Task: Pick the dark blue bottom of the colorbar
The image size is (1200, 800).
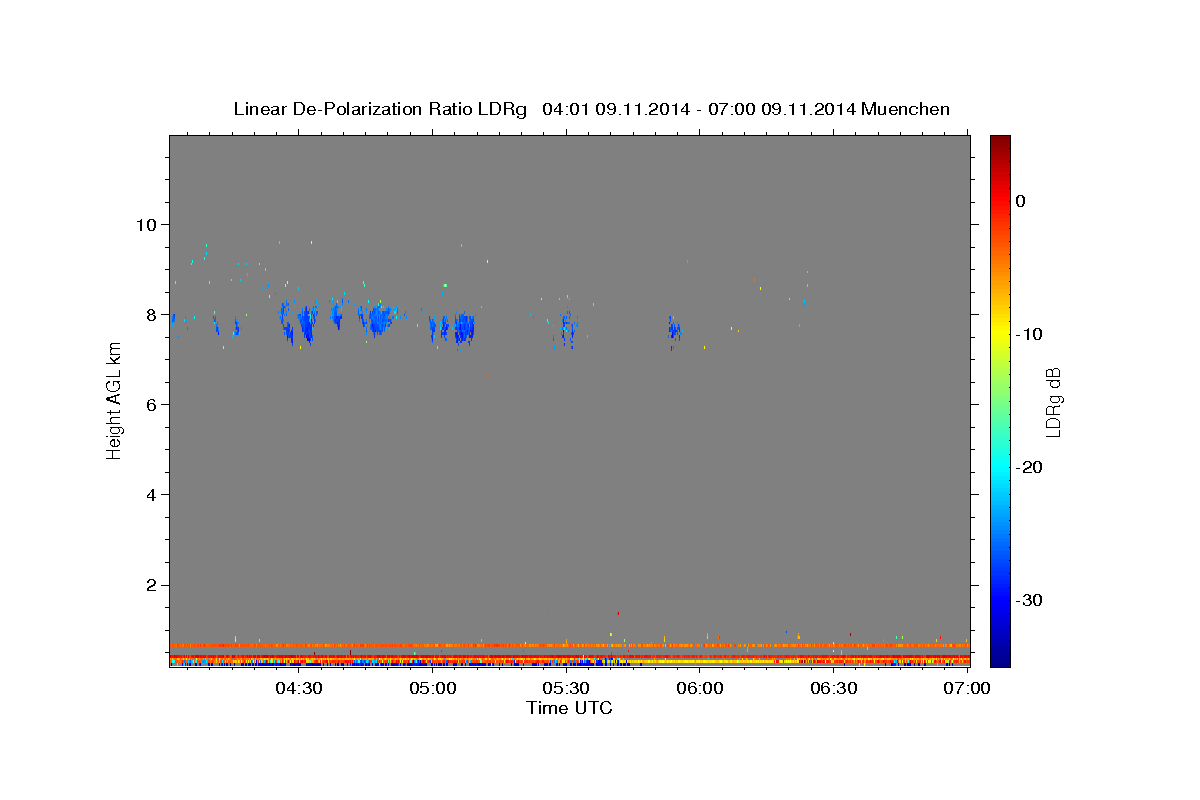Action: point(1000,658)
